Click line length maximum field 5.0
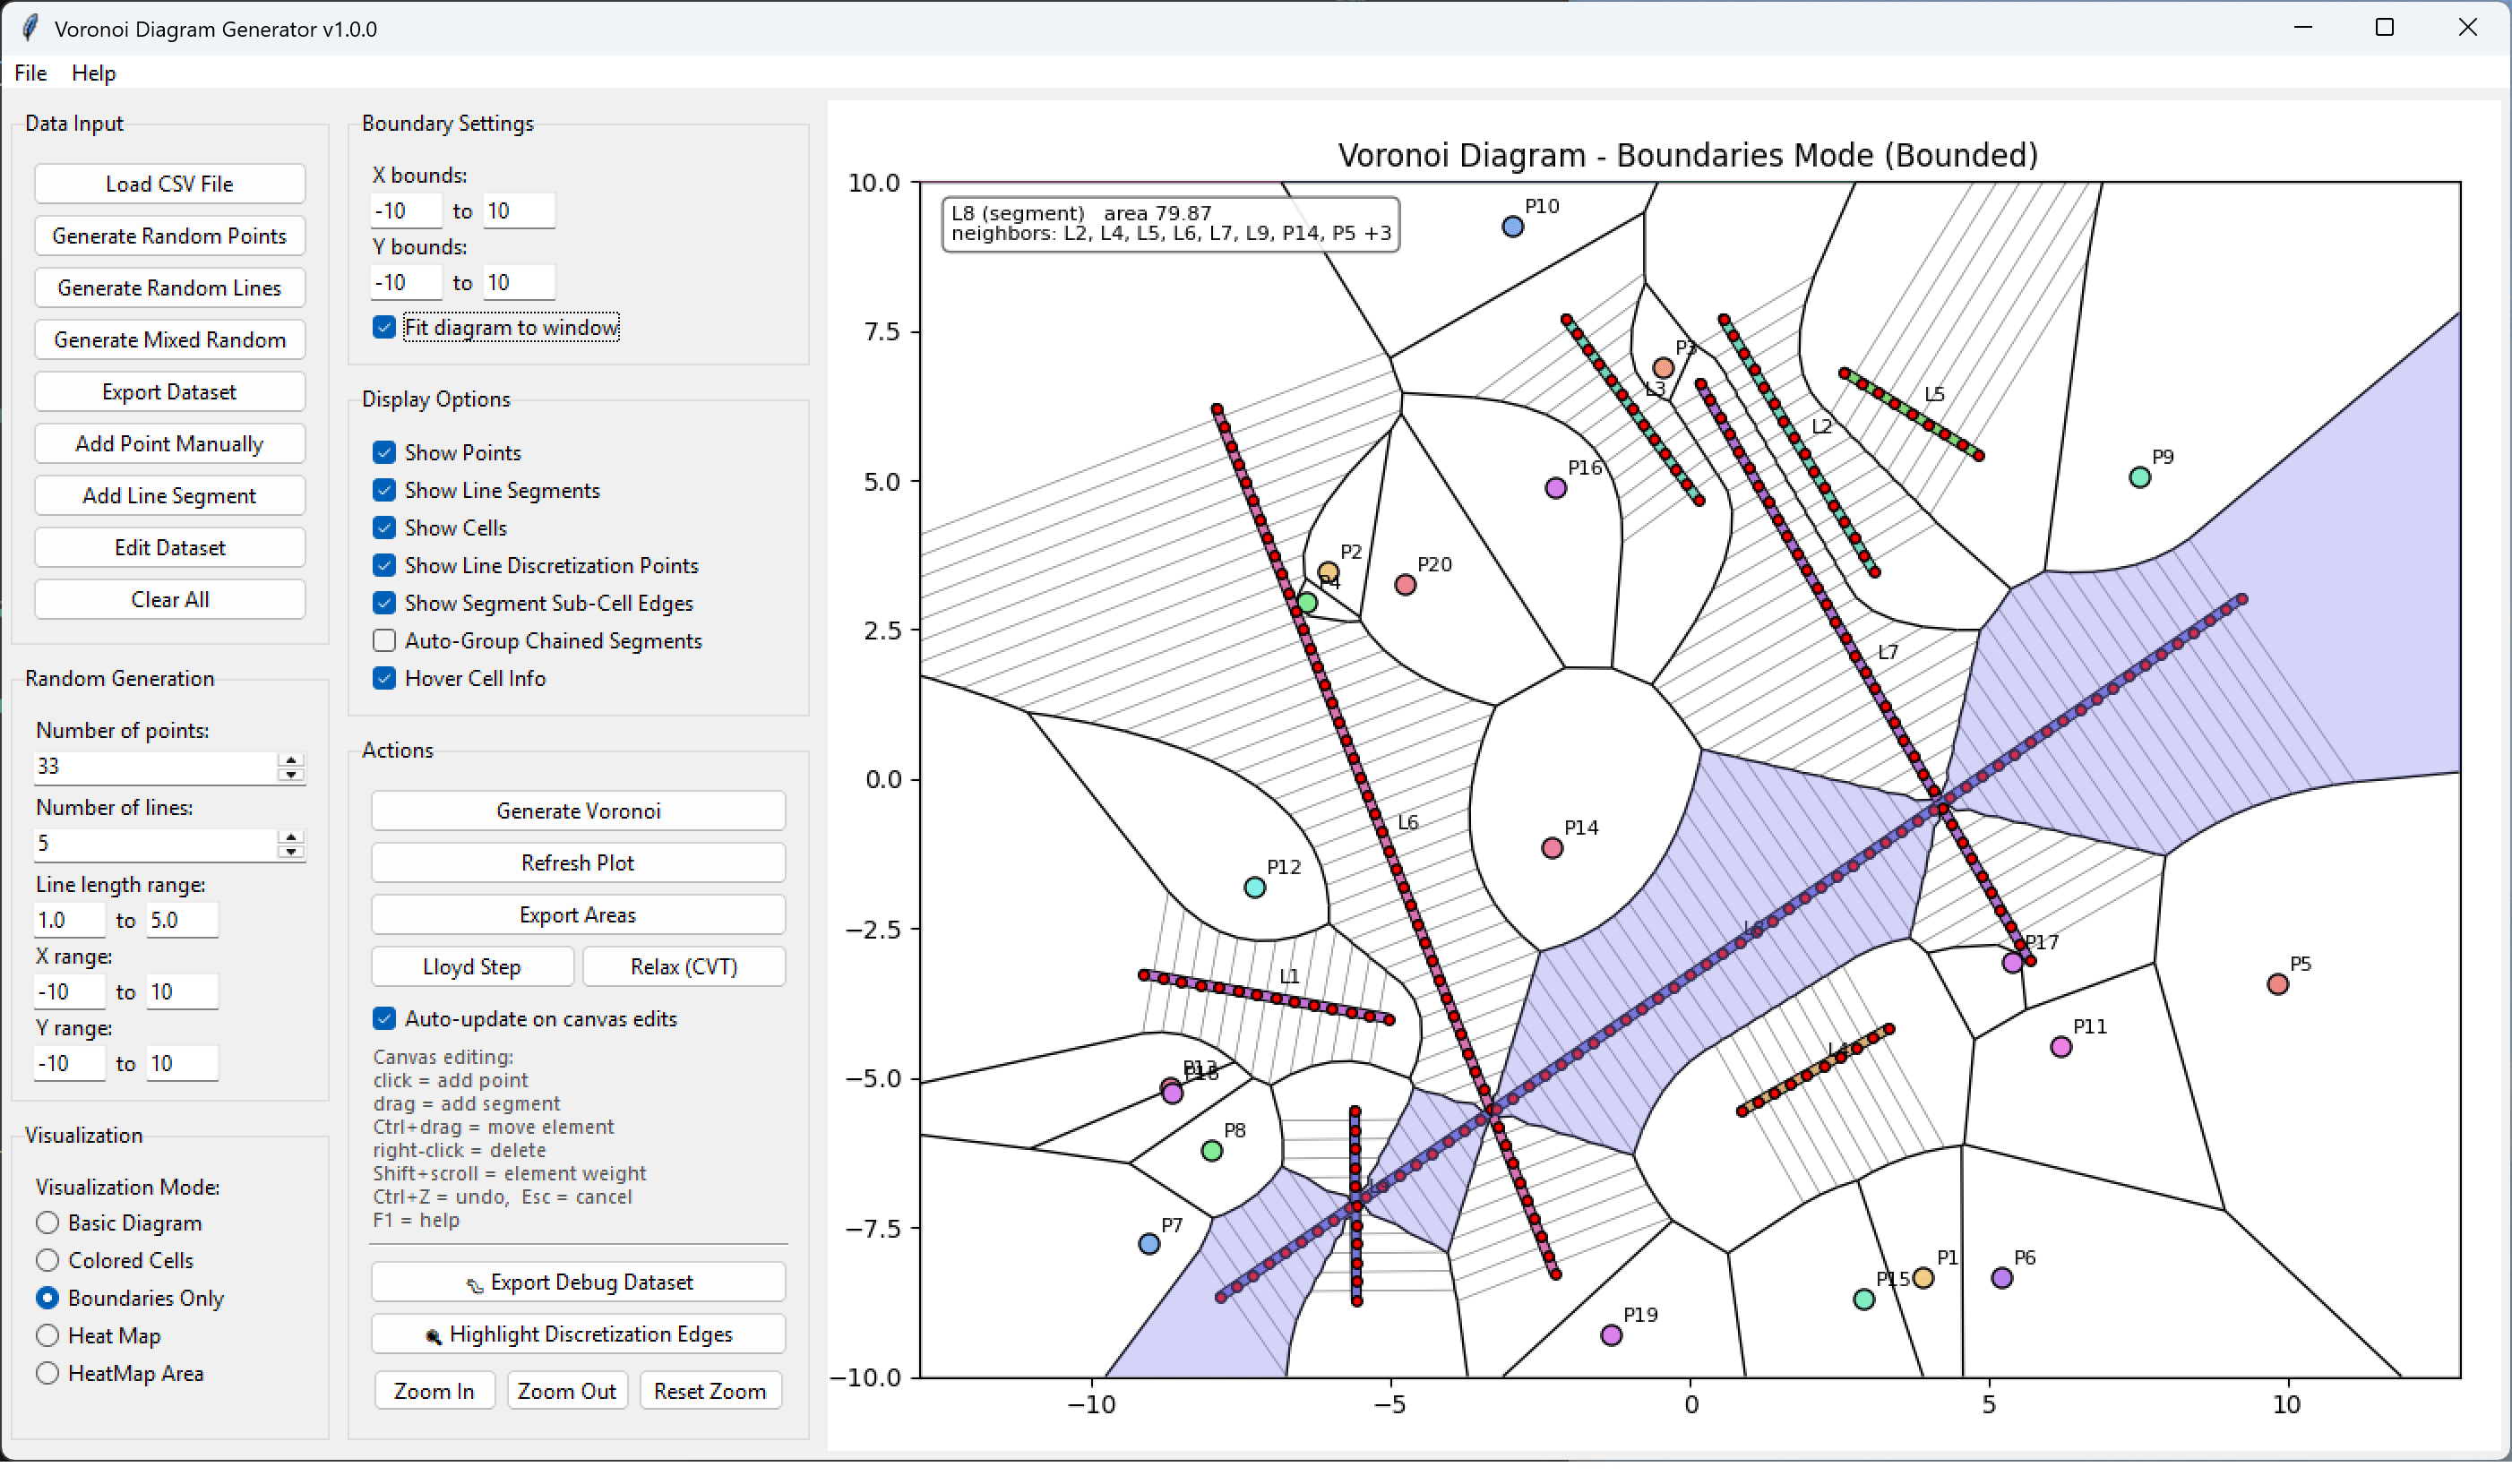 coord(182,921)
